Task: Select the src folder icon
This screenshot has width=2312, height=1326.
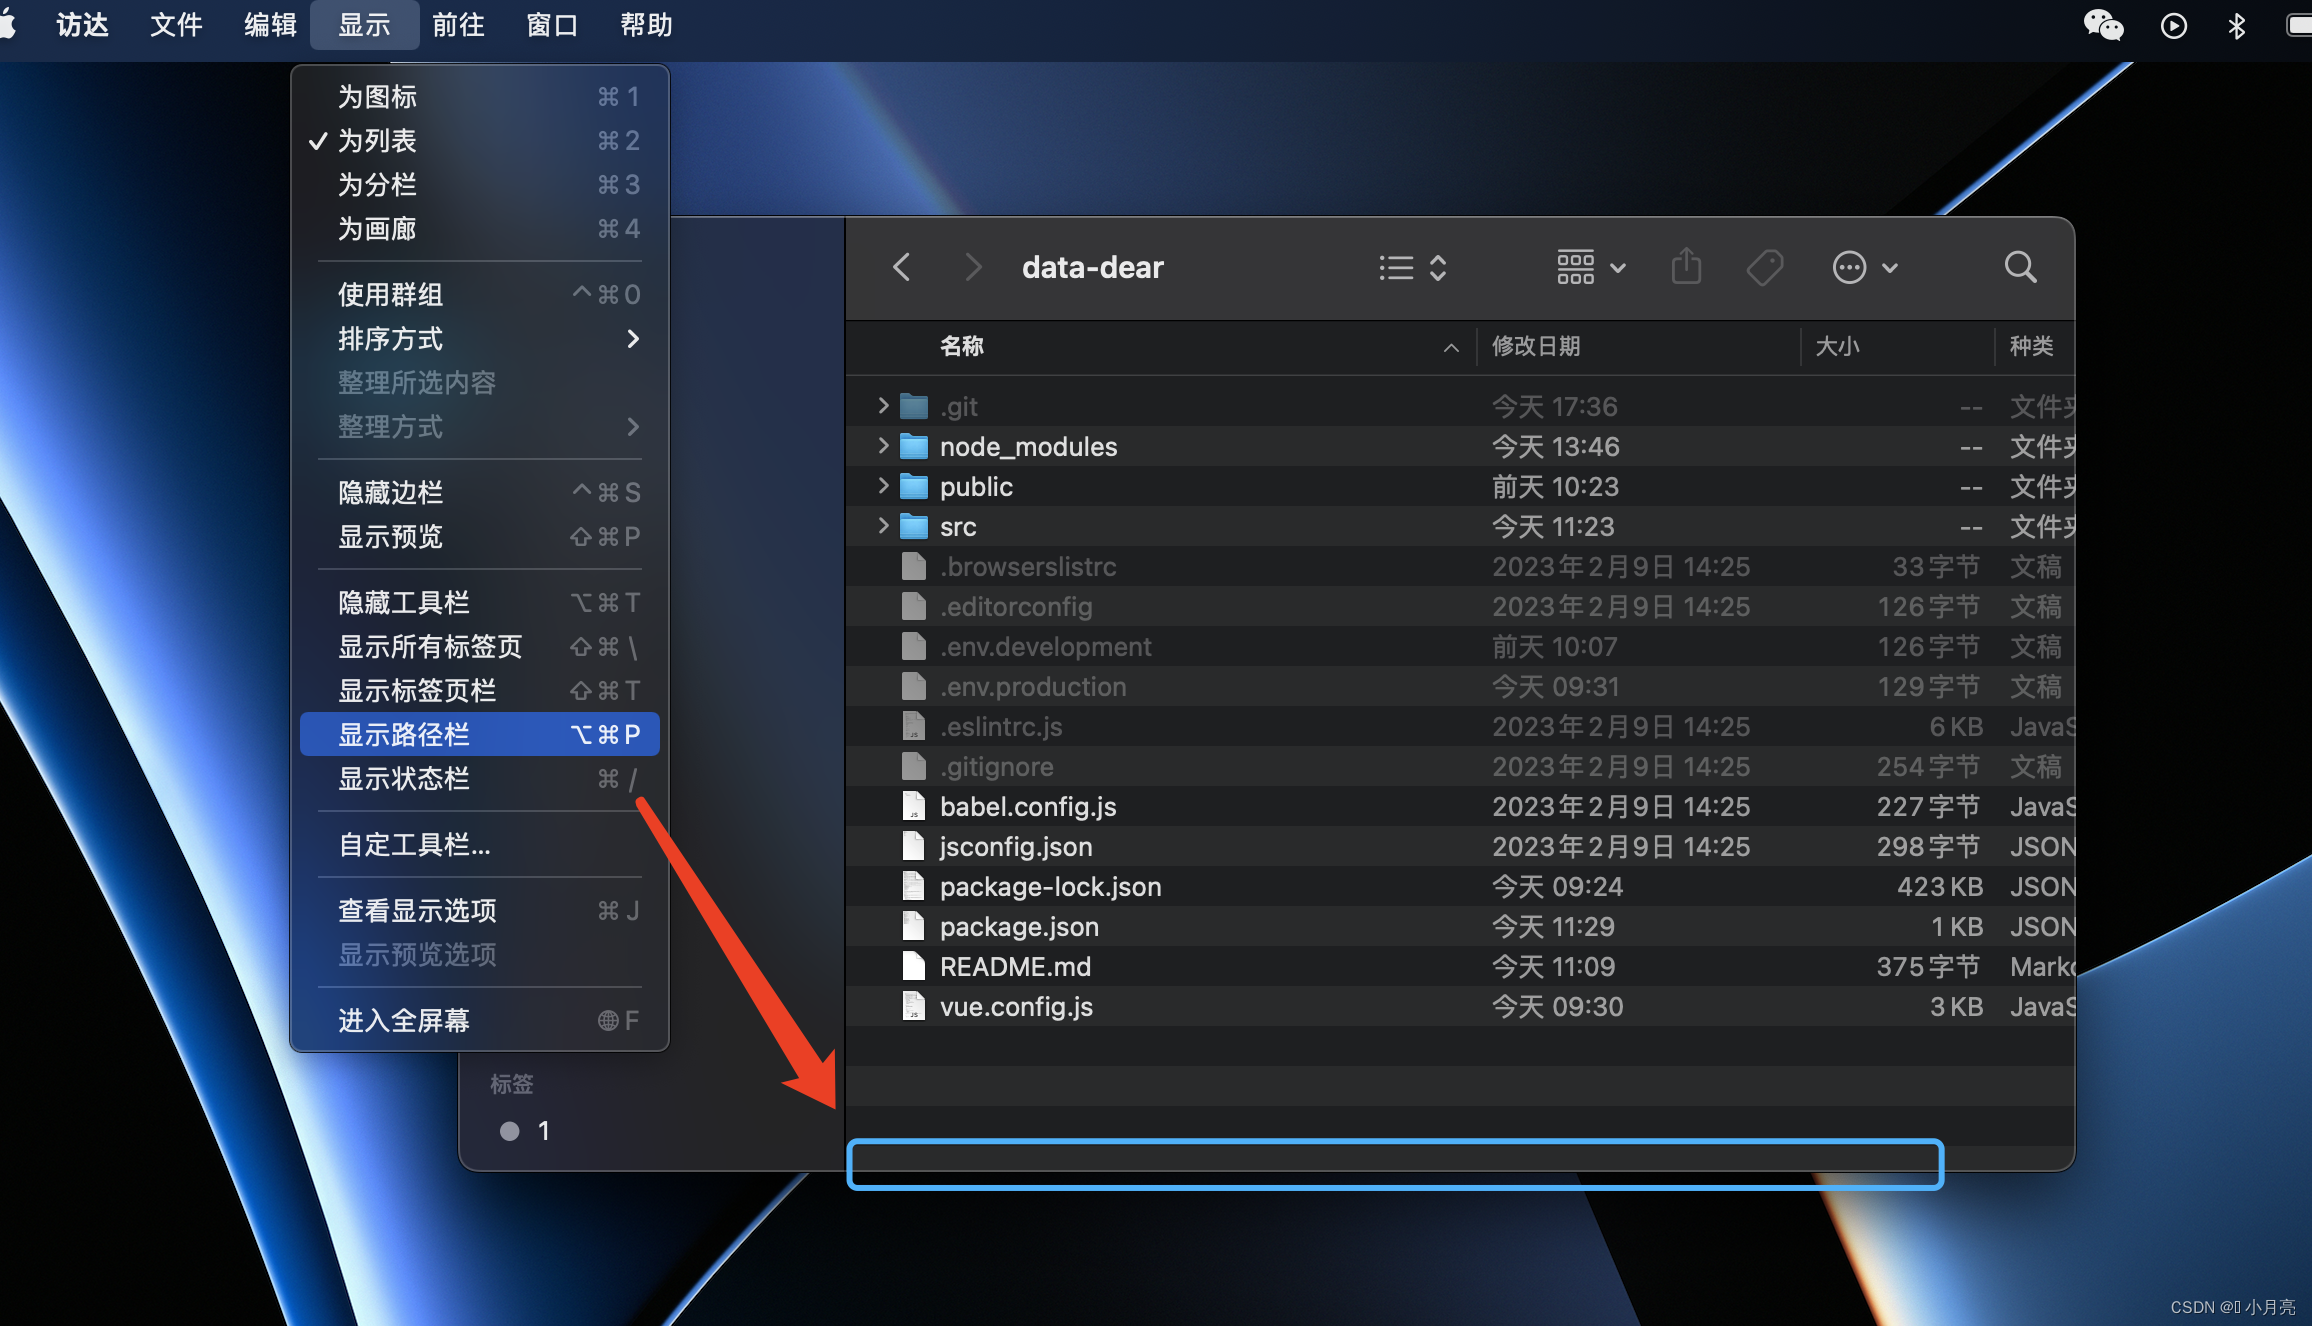Action: point(913,526)
